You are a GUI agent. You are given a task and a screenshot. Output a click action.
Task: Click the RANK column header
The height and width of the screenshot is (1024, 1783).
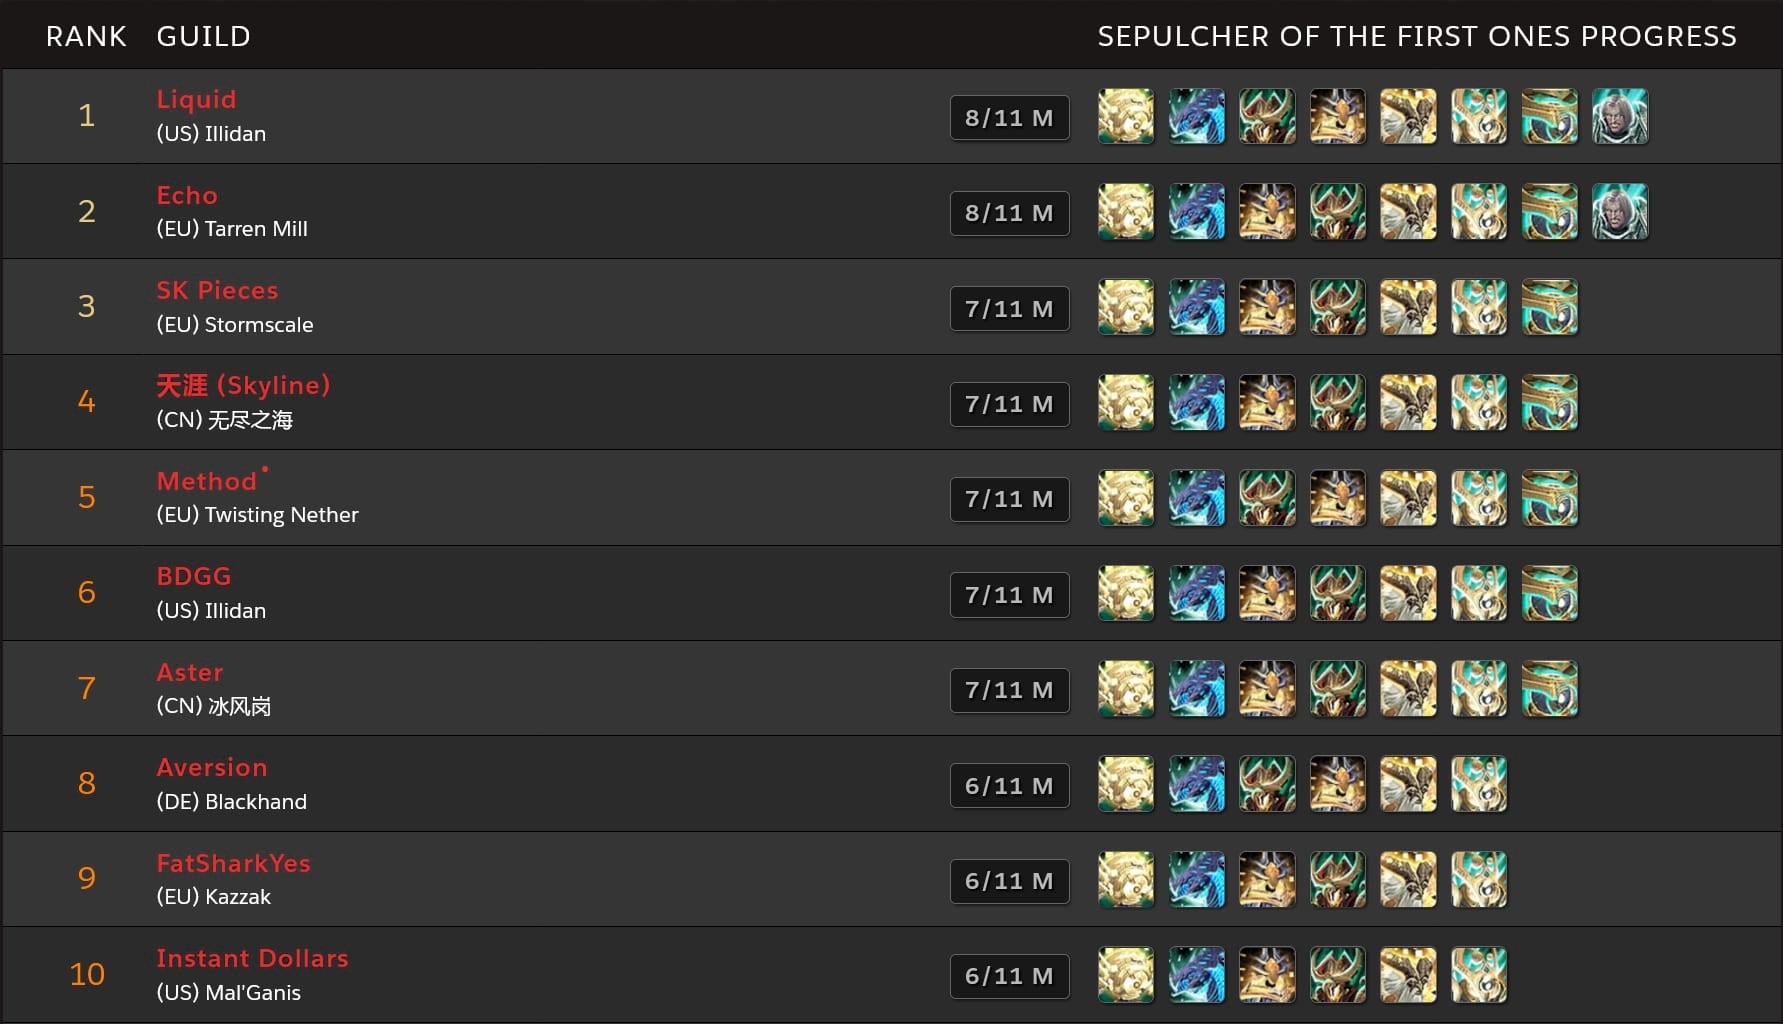point(86,36)
